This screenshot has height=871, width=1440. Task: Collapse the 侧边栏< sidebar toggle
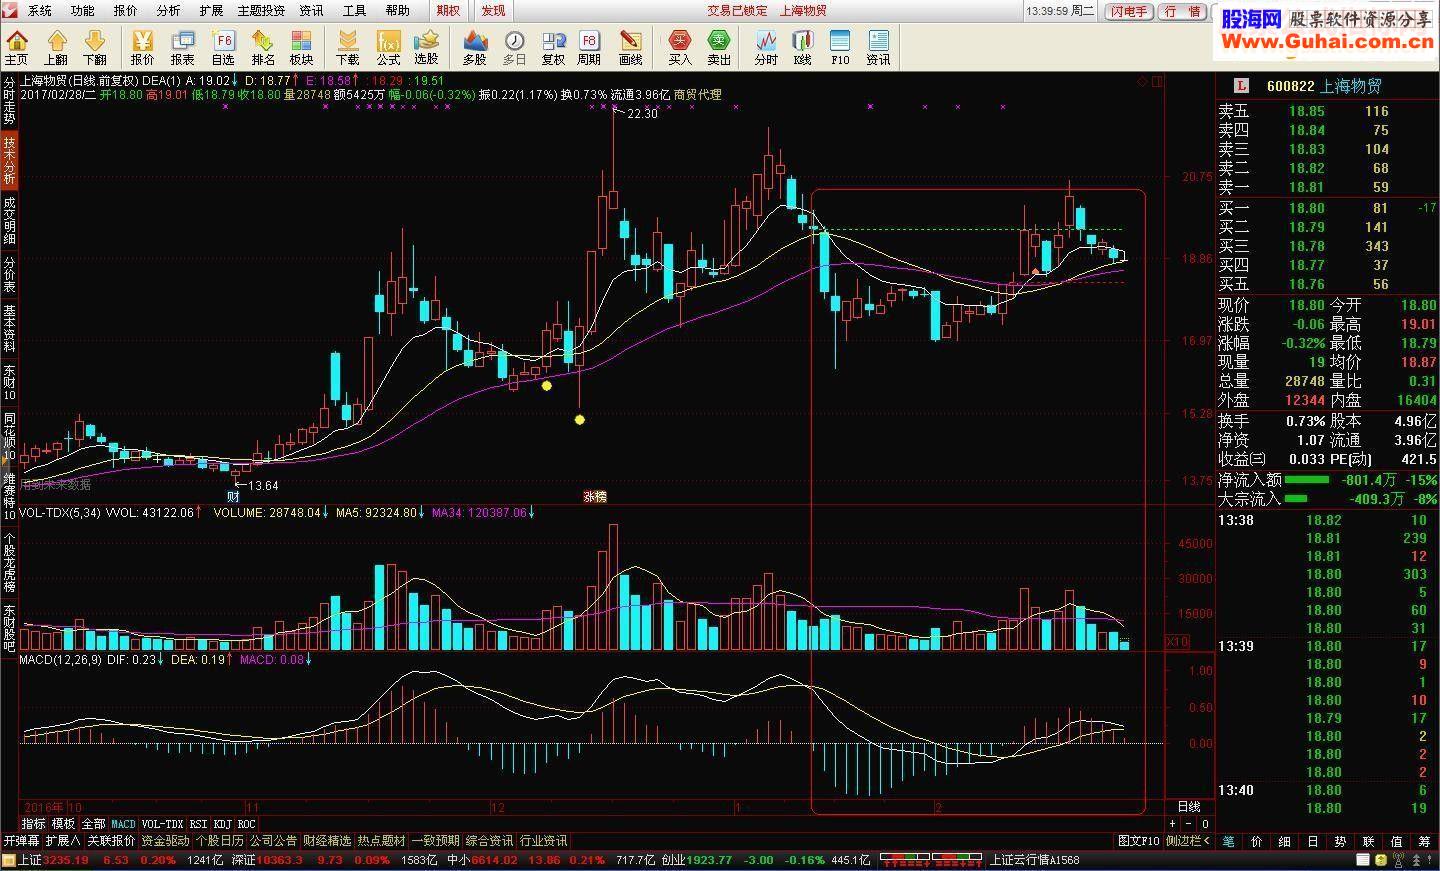[x=1188, y=841]
